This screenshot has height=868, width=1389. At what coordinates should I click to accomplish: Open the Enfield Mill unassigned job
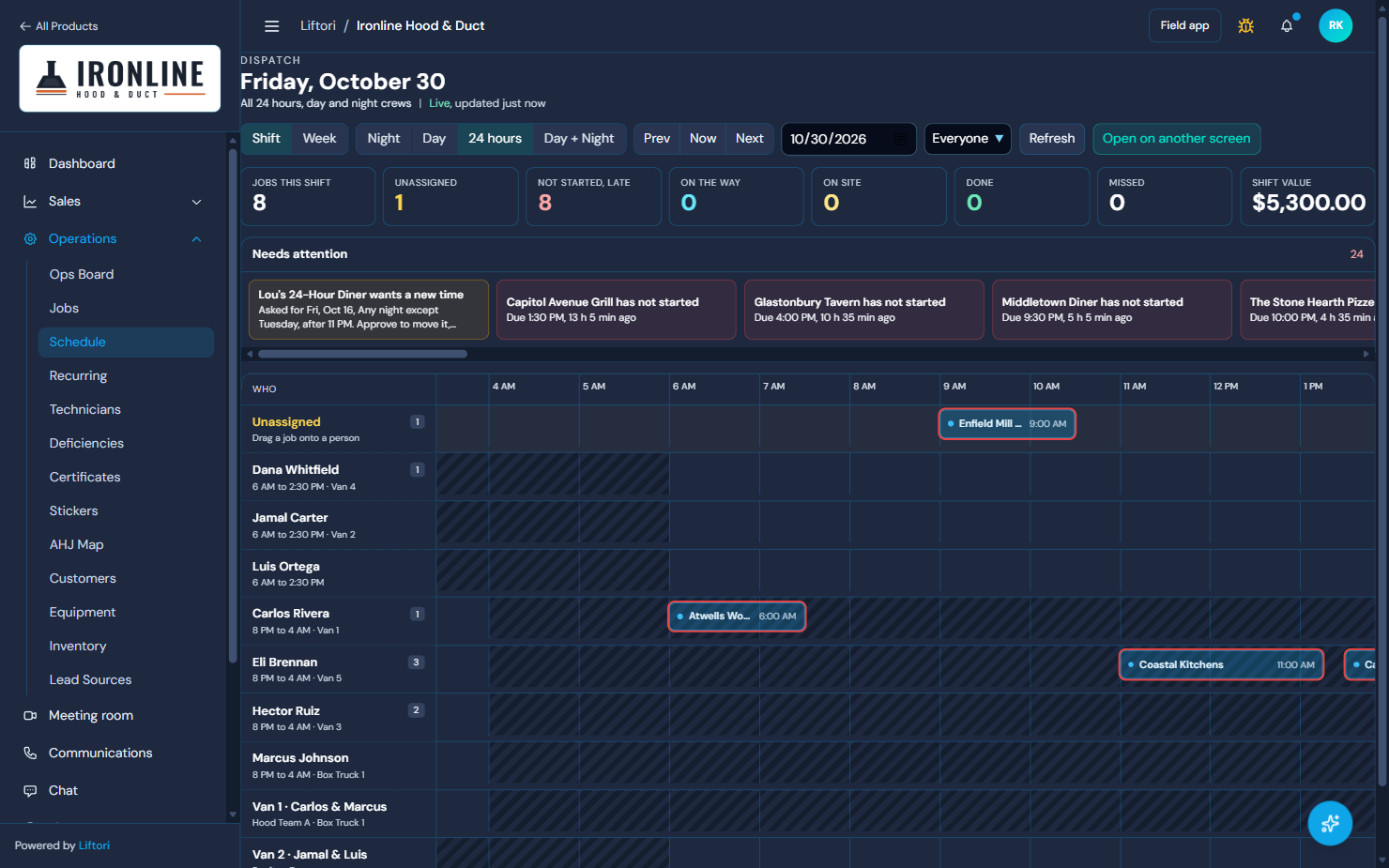coord(1007,424)
